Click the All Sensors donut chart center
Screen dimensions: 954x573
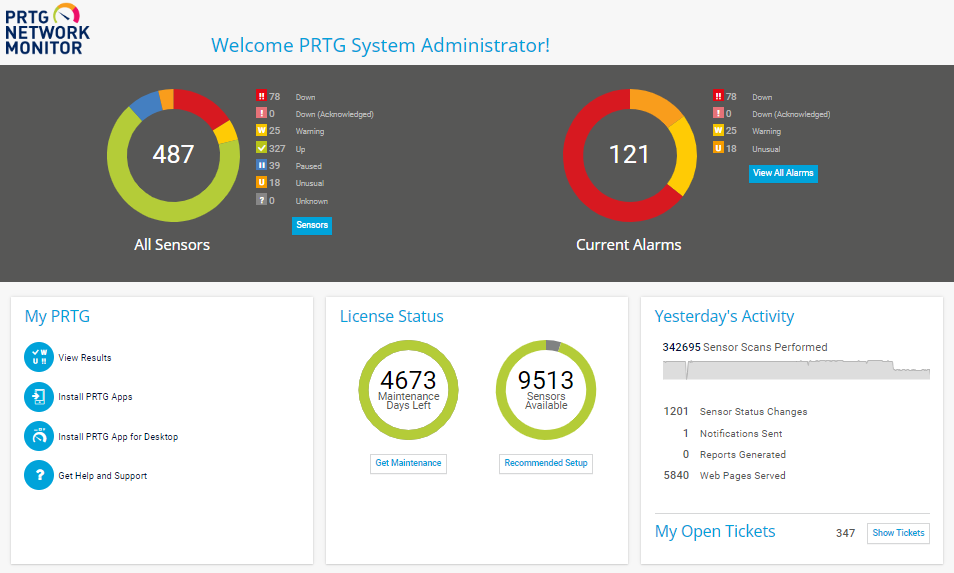click(x=173, y=154)
